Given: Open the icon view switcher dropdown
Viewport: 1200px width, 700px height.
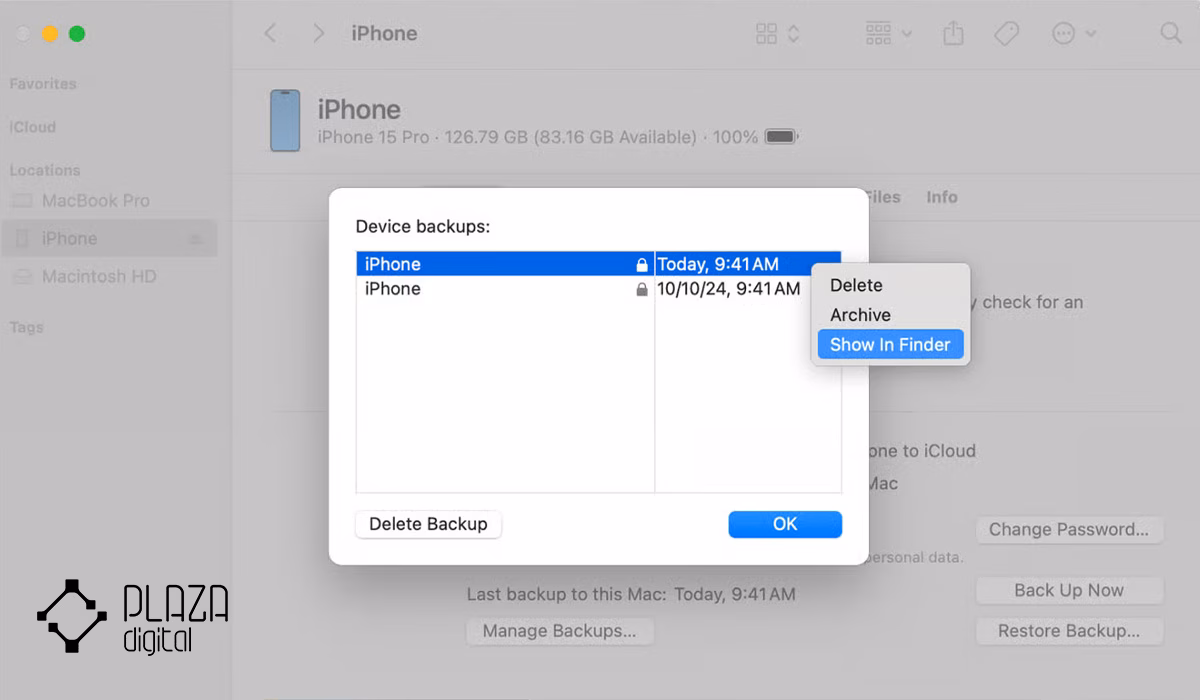Looking at the screenshot, I should pyautogui.click(x=778, y=33).
